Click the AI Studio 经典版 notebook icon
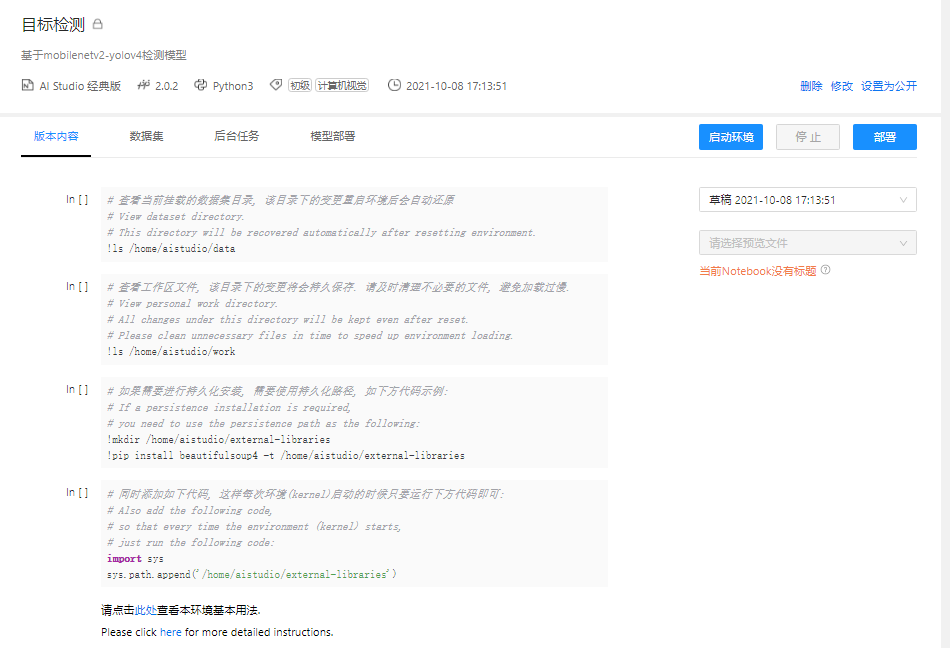 (x=27, y=86)
